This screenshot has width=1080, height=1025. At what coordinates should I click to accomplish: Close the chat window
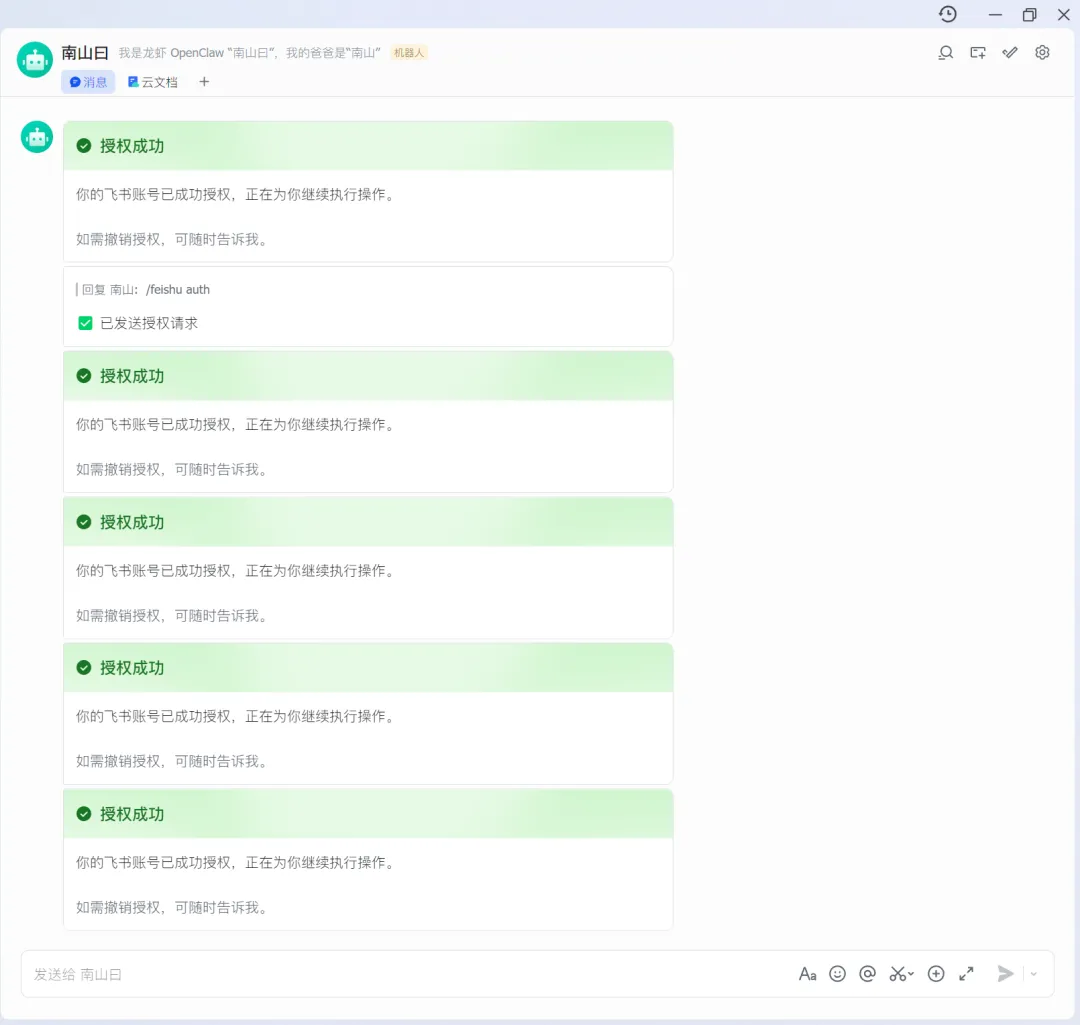[x=1063, y=14]
